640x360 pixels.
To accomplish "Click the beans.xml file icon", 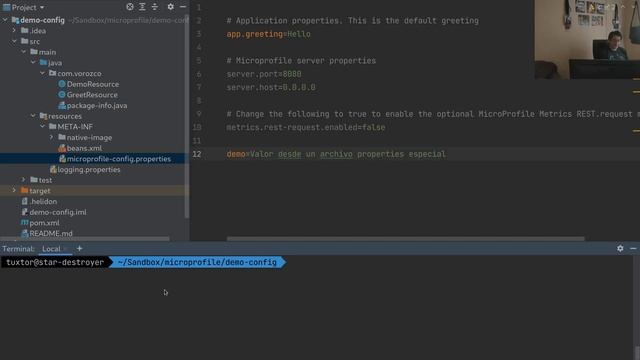I will point(62,148).
